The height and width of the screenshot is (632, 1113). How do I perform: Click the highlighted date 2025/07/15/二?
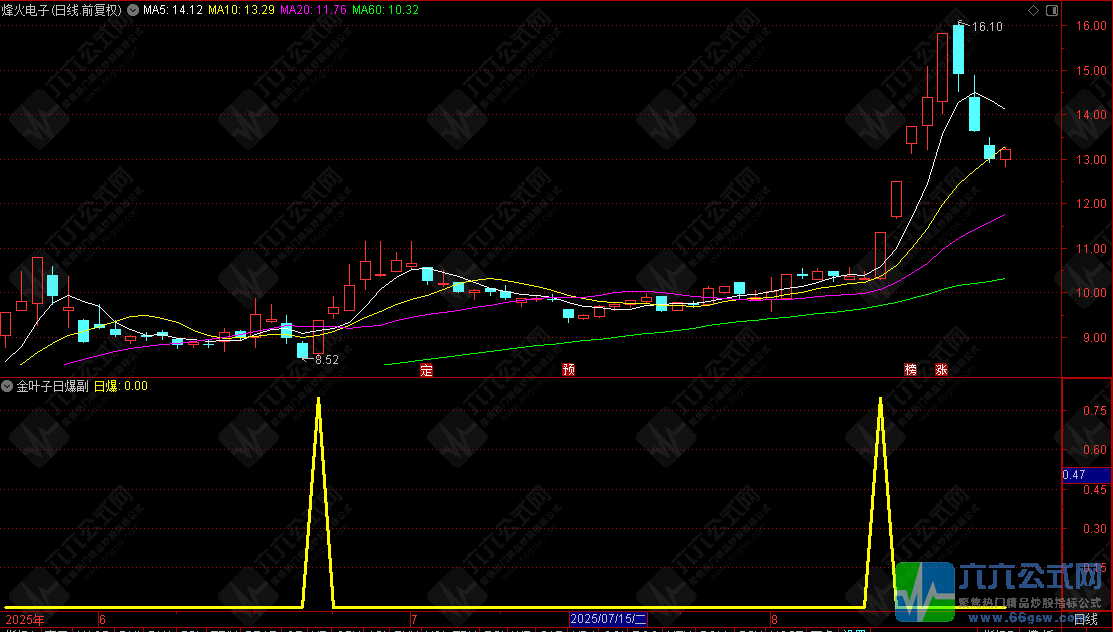tap(608, 619)
